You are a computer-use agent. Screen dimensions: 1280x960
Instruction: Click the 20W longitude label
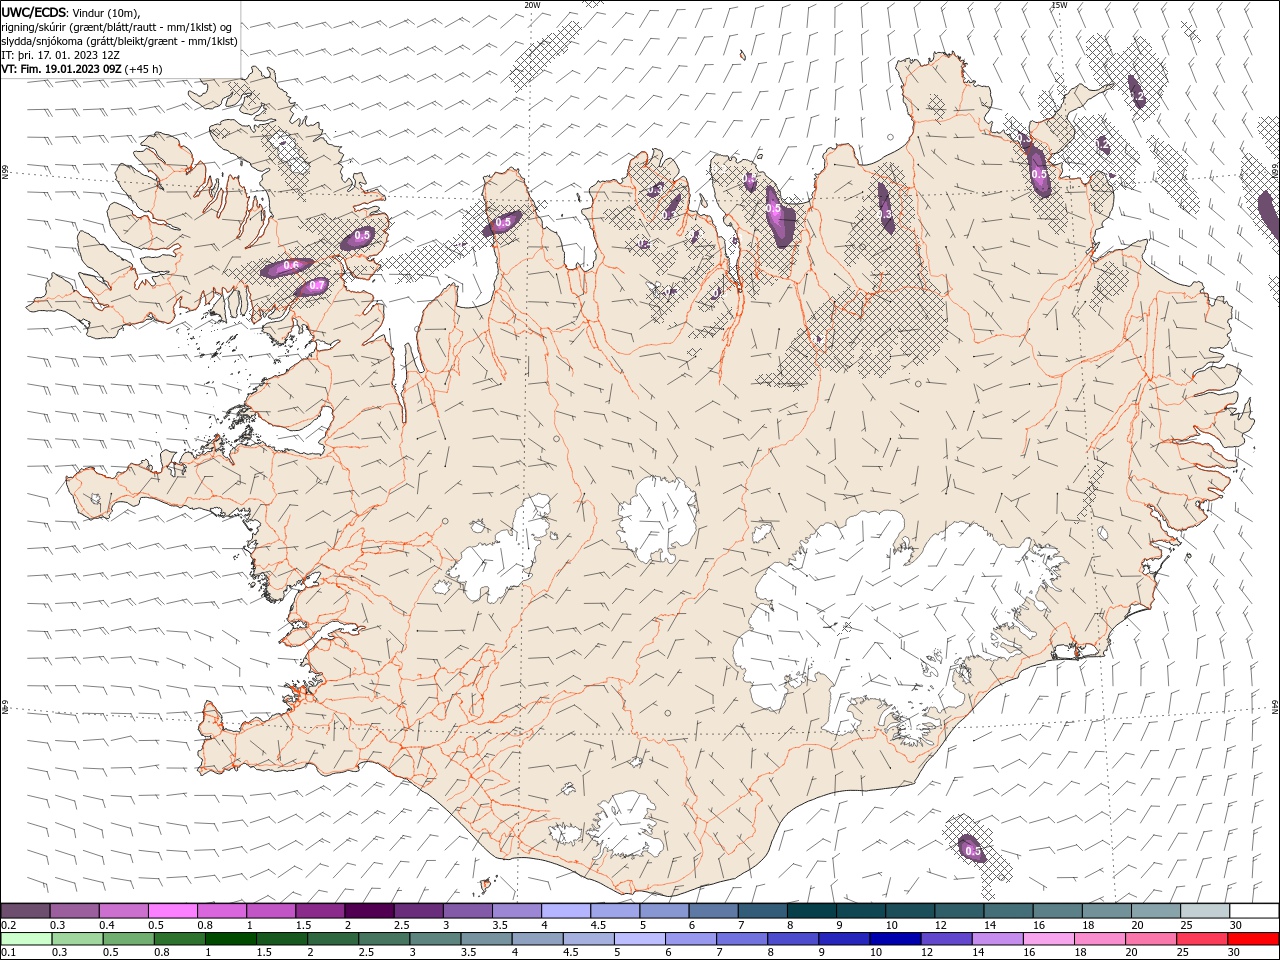[x=532, y=5]
